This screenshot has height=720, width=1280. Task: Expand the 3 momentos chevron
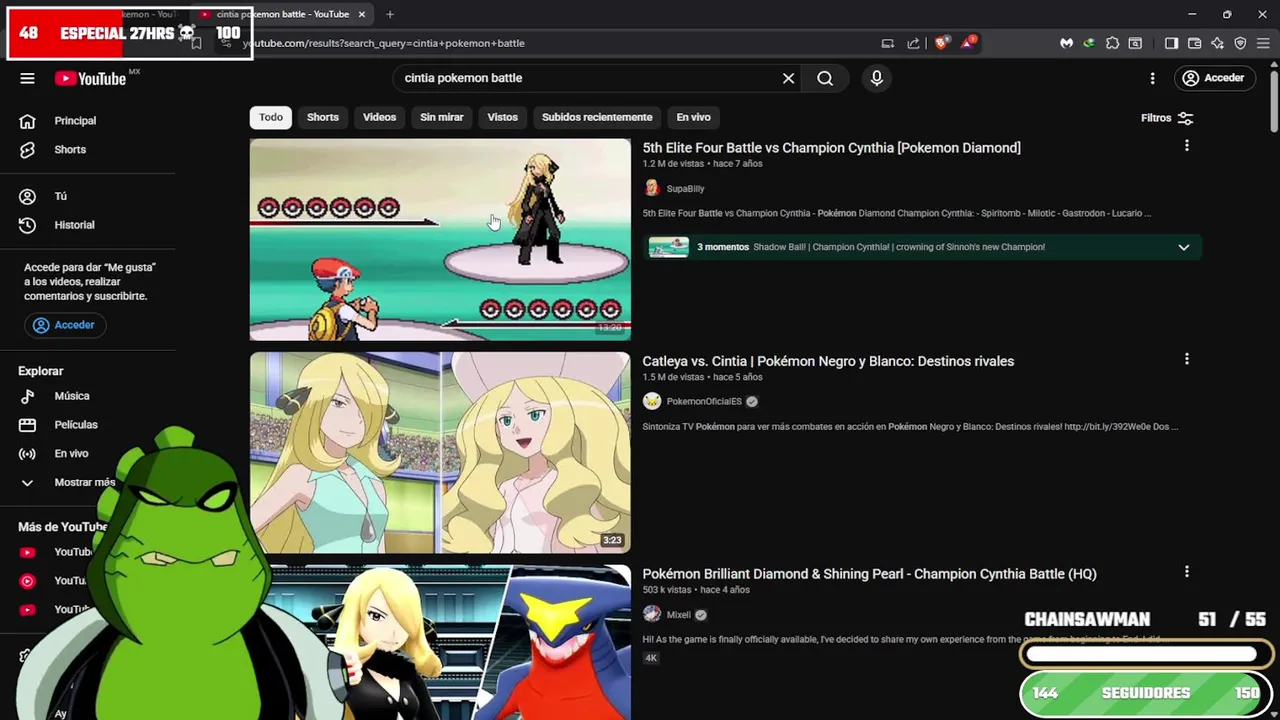[1183, 247]
